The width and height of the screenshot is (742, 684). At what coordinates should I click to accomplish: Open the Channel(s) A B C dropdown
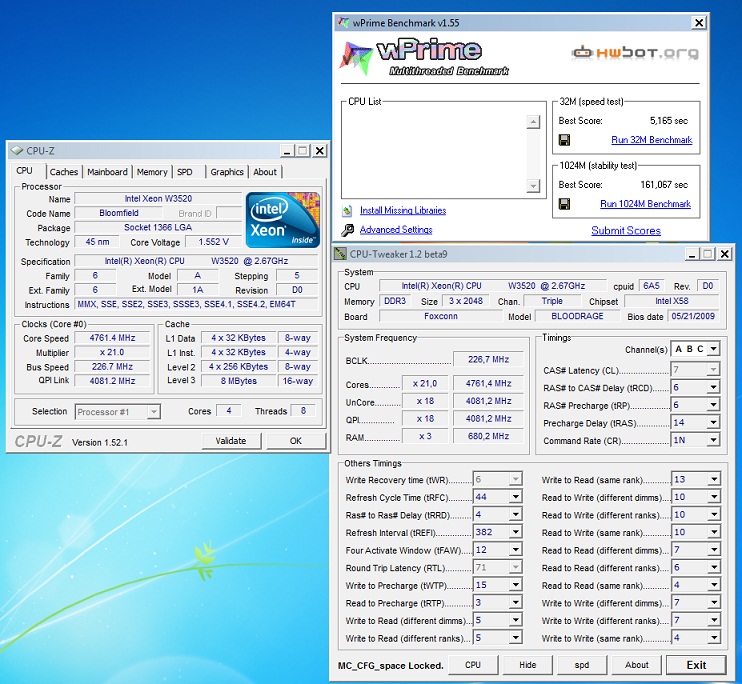point(713,349)
